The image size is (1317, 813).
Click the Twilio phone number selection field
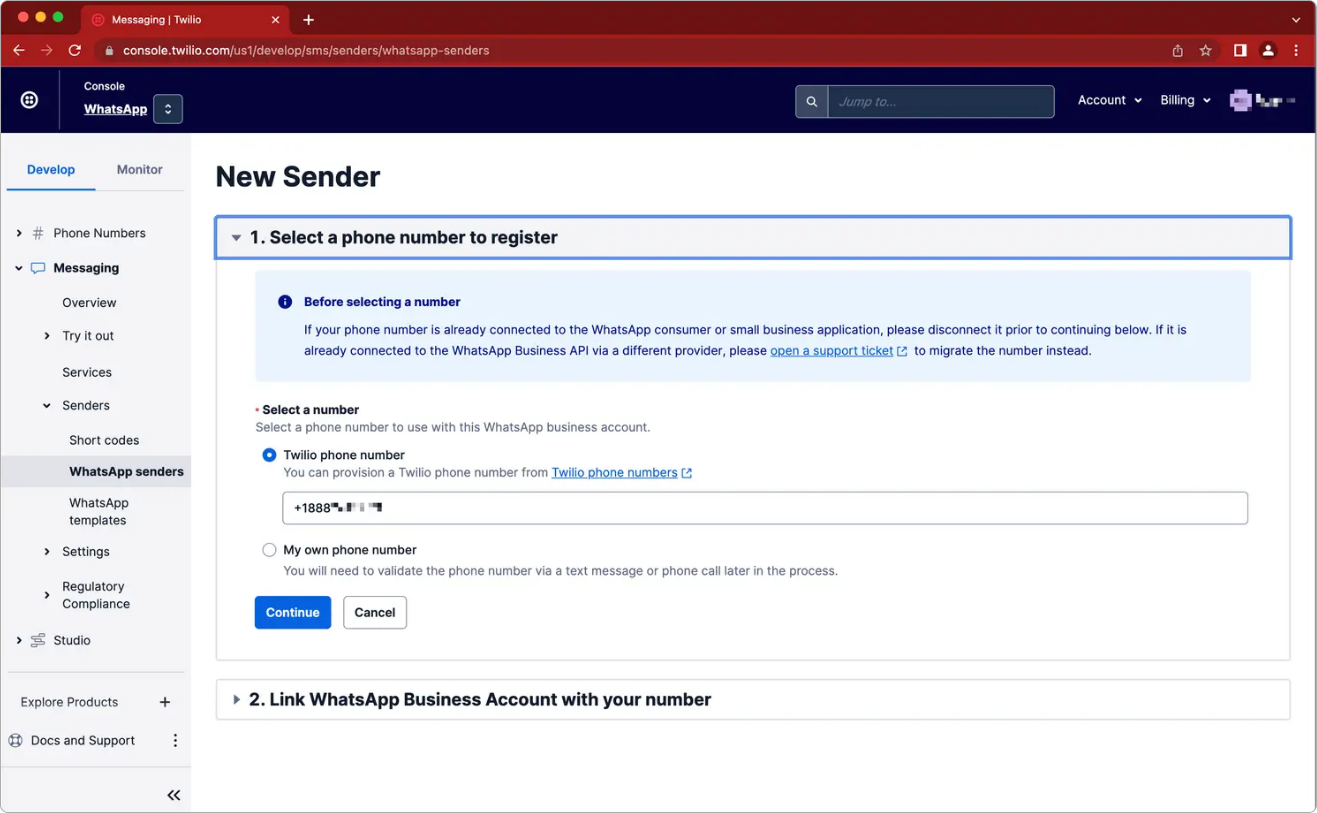(x=765, y=508)
